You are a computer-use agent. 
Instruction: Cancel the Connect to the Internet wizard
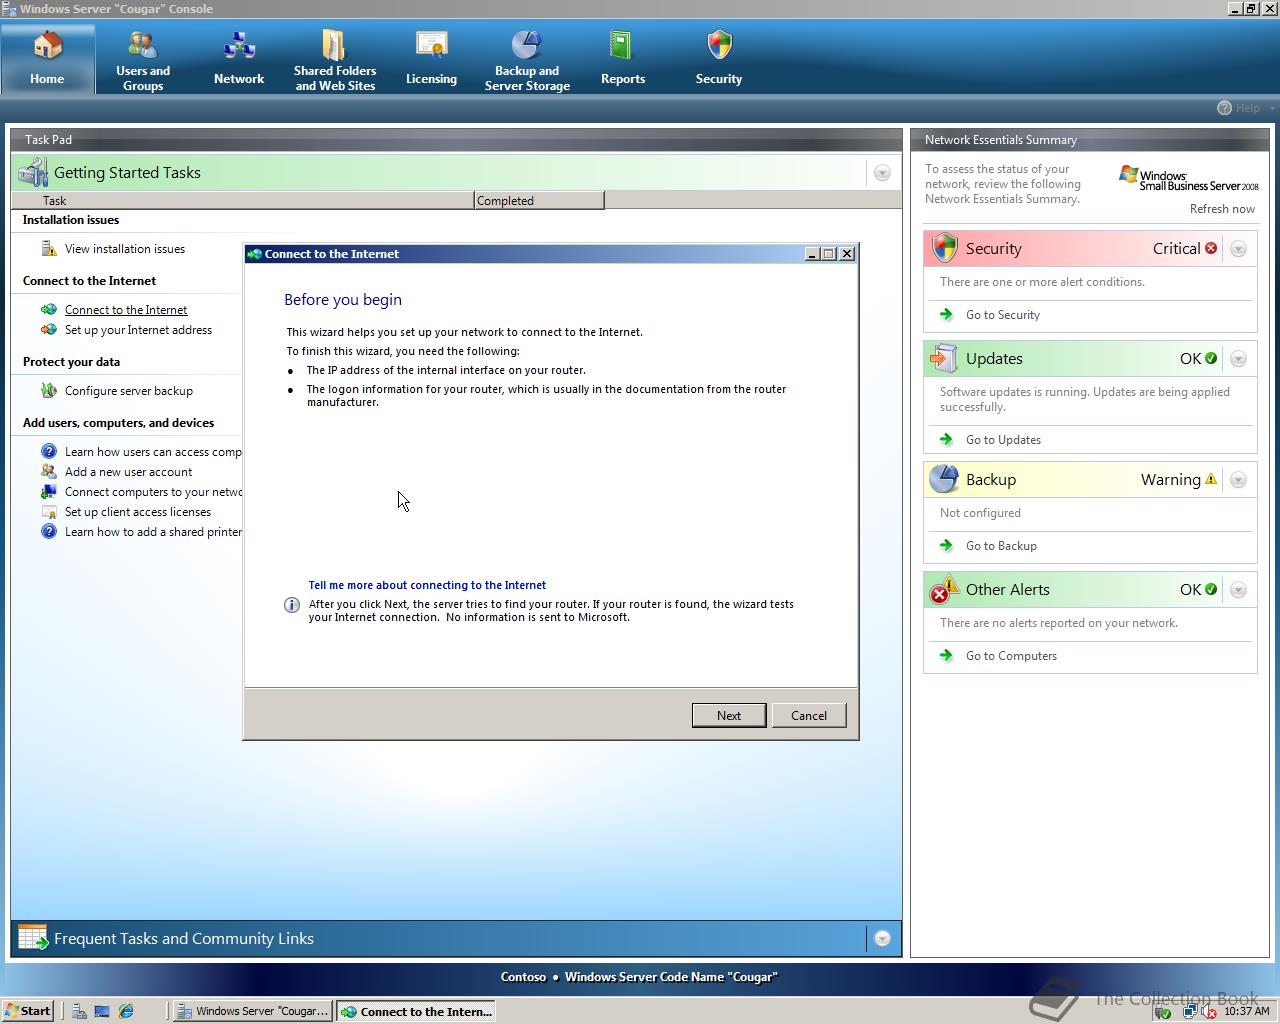(809, 715)
